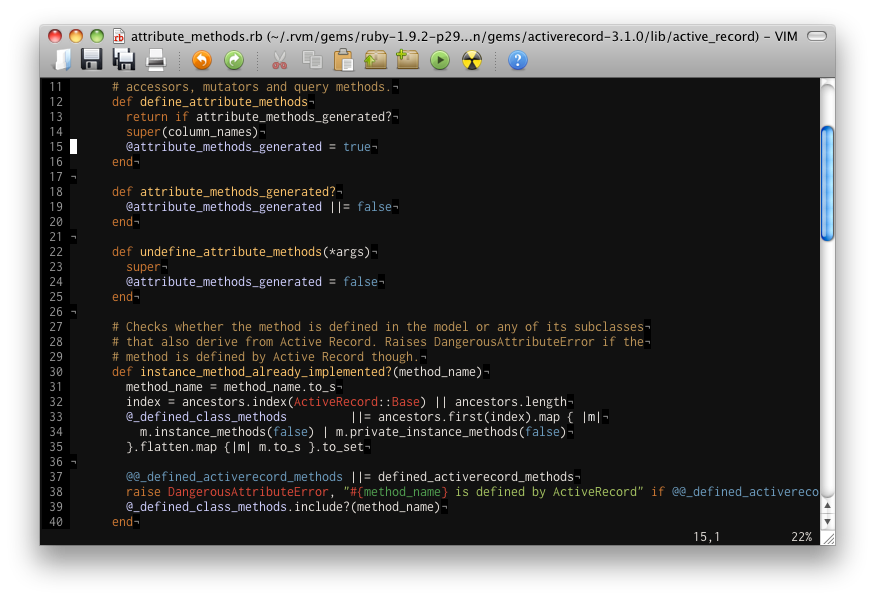
Task: Paste with the clipboard icon
Action: pyautogui.click(x=344, y=60)
